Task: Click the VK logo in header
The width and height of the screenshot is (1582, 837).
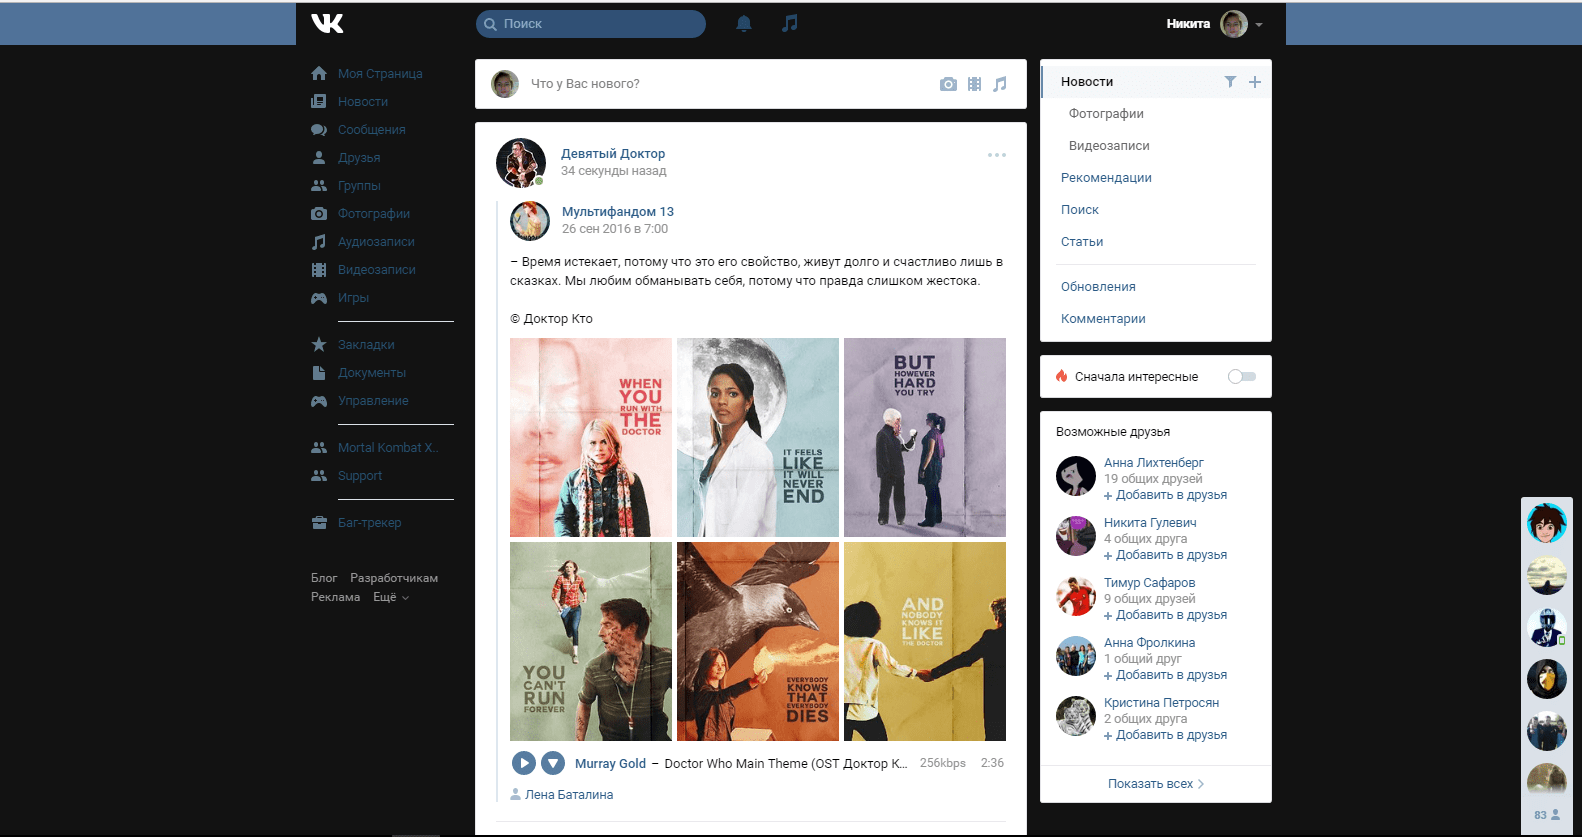Action: 327,23
